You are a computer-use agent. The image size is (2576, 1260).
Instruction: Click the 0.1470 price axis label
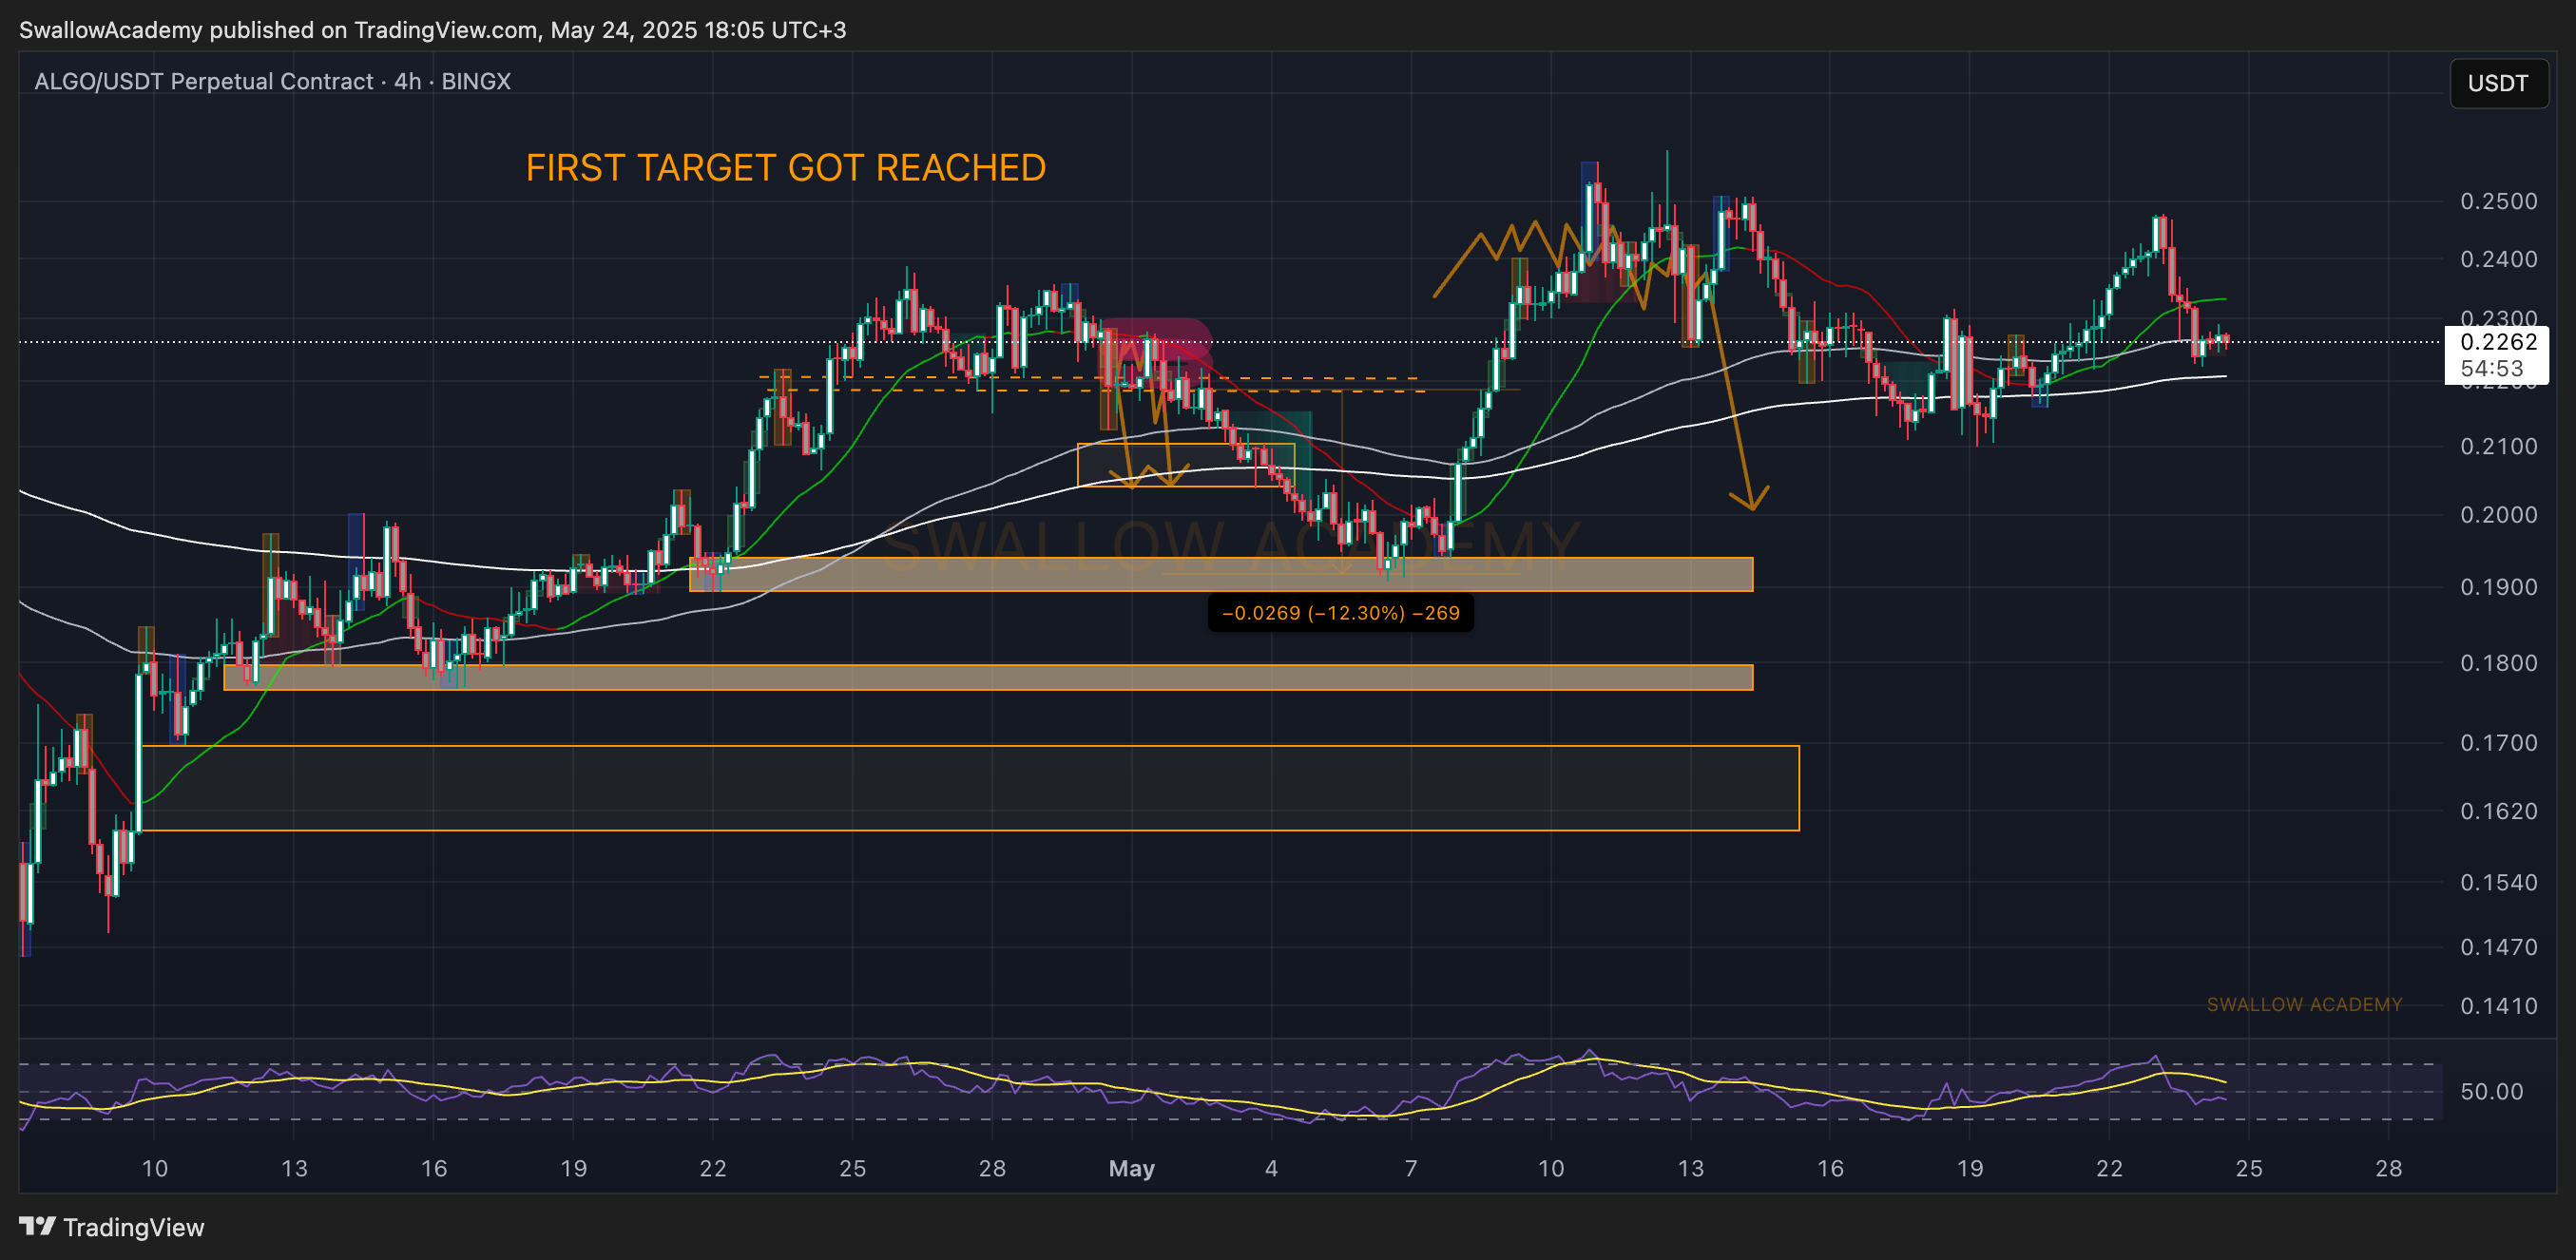(x=2498, y=947)
